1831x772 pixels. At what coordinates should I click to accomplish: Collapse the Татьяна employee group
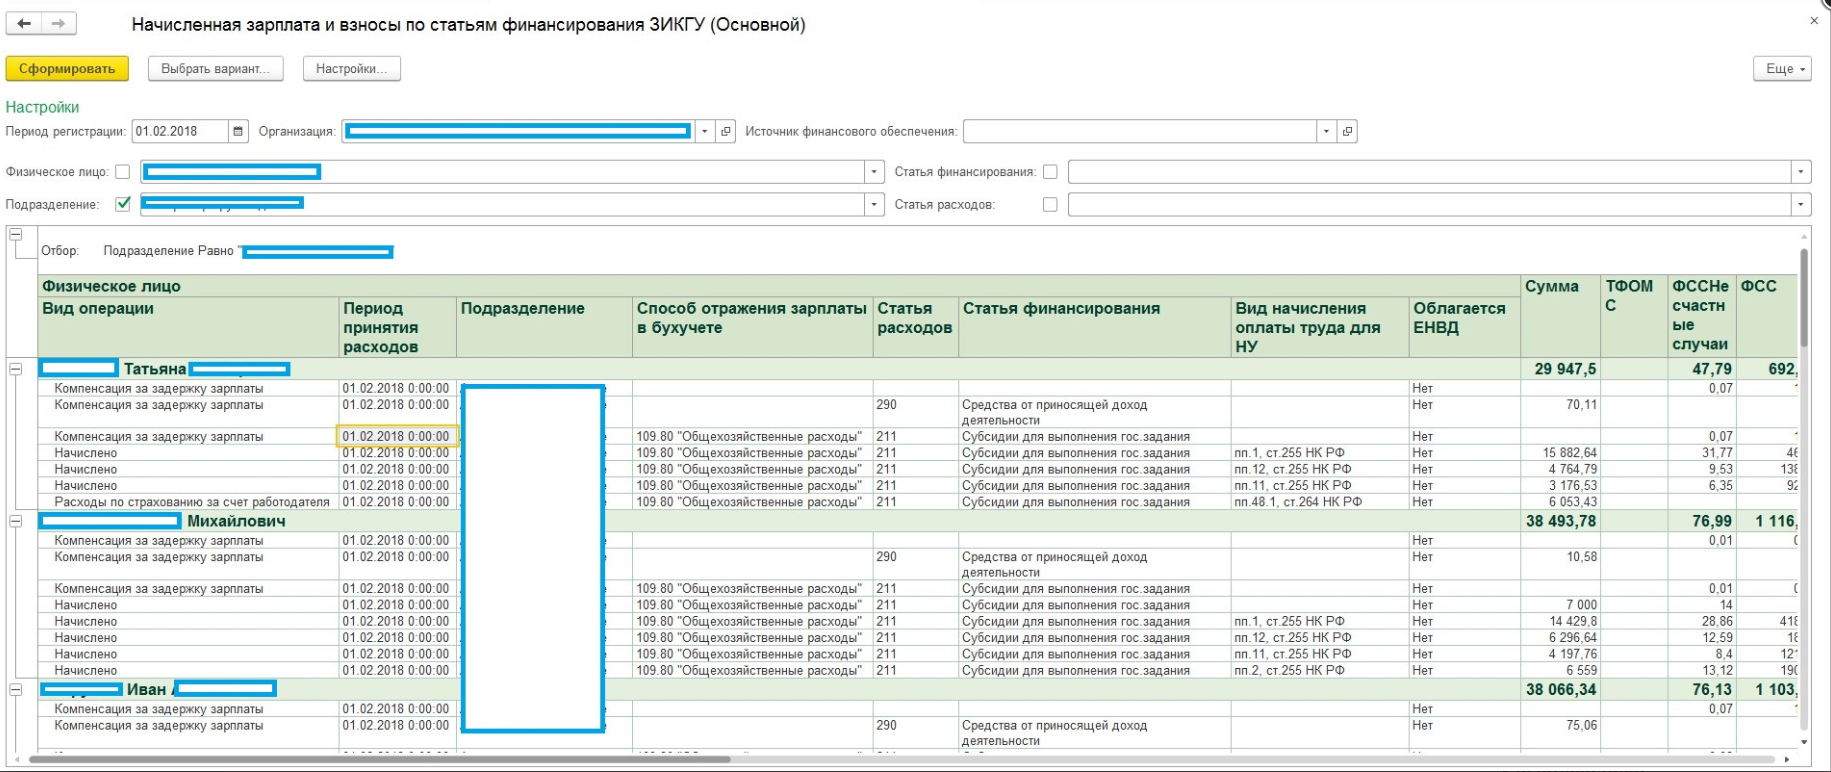[x=16, y=369]
